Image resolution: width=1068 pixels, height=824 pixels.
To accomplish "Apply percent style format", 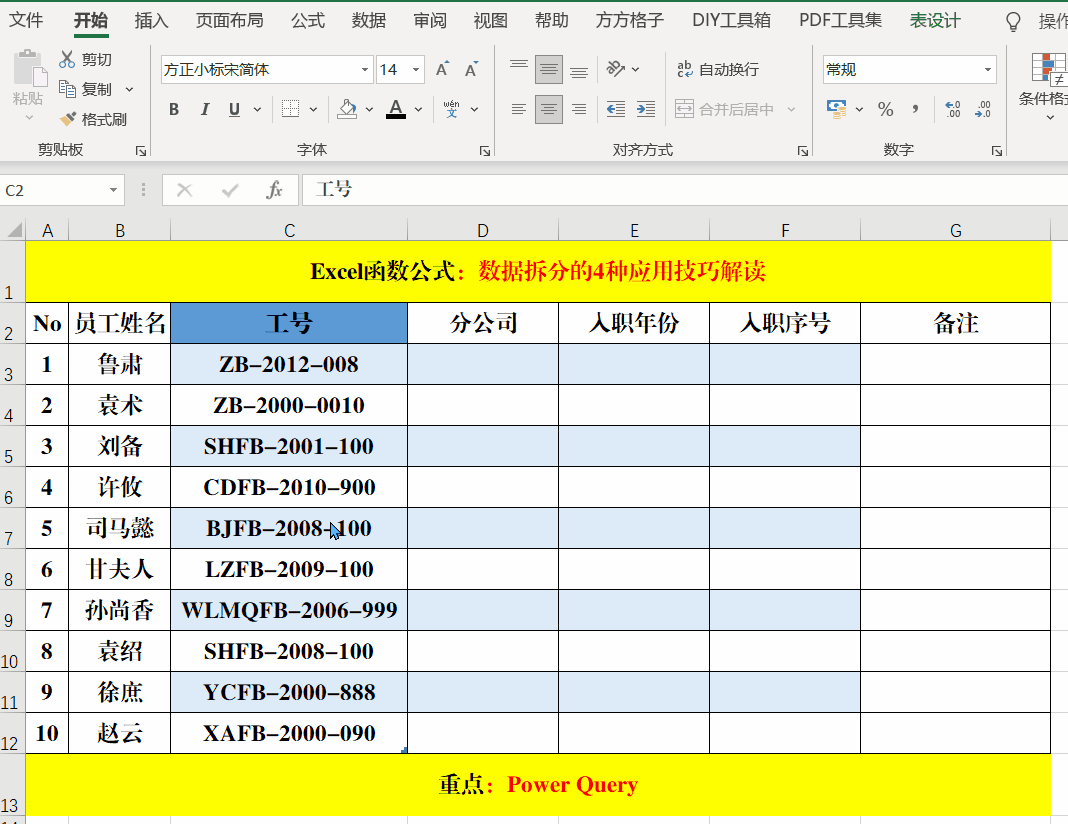I will tap(885, 109).
